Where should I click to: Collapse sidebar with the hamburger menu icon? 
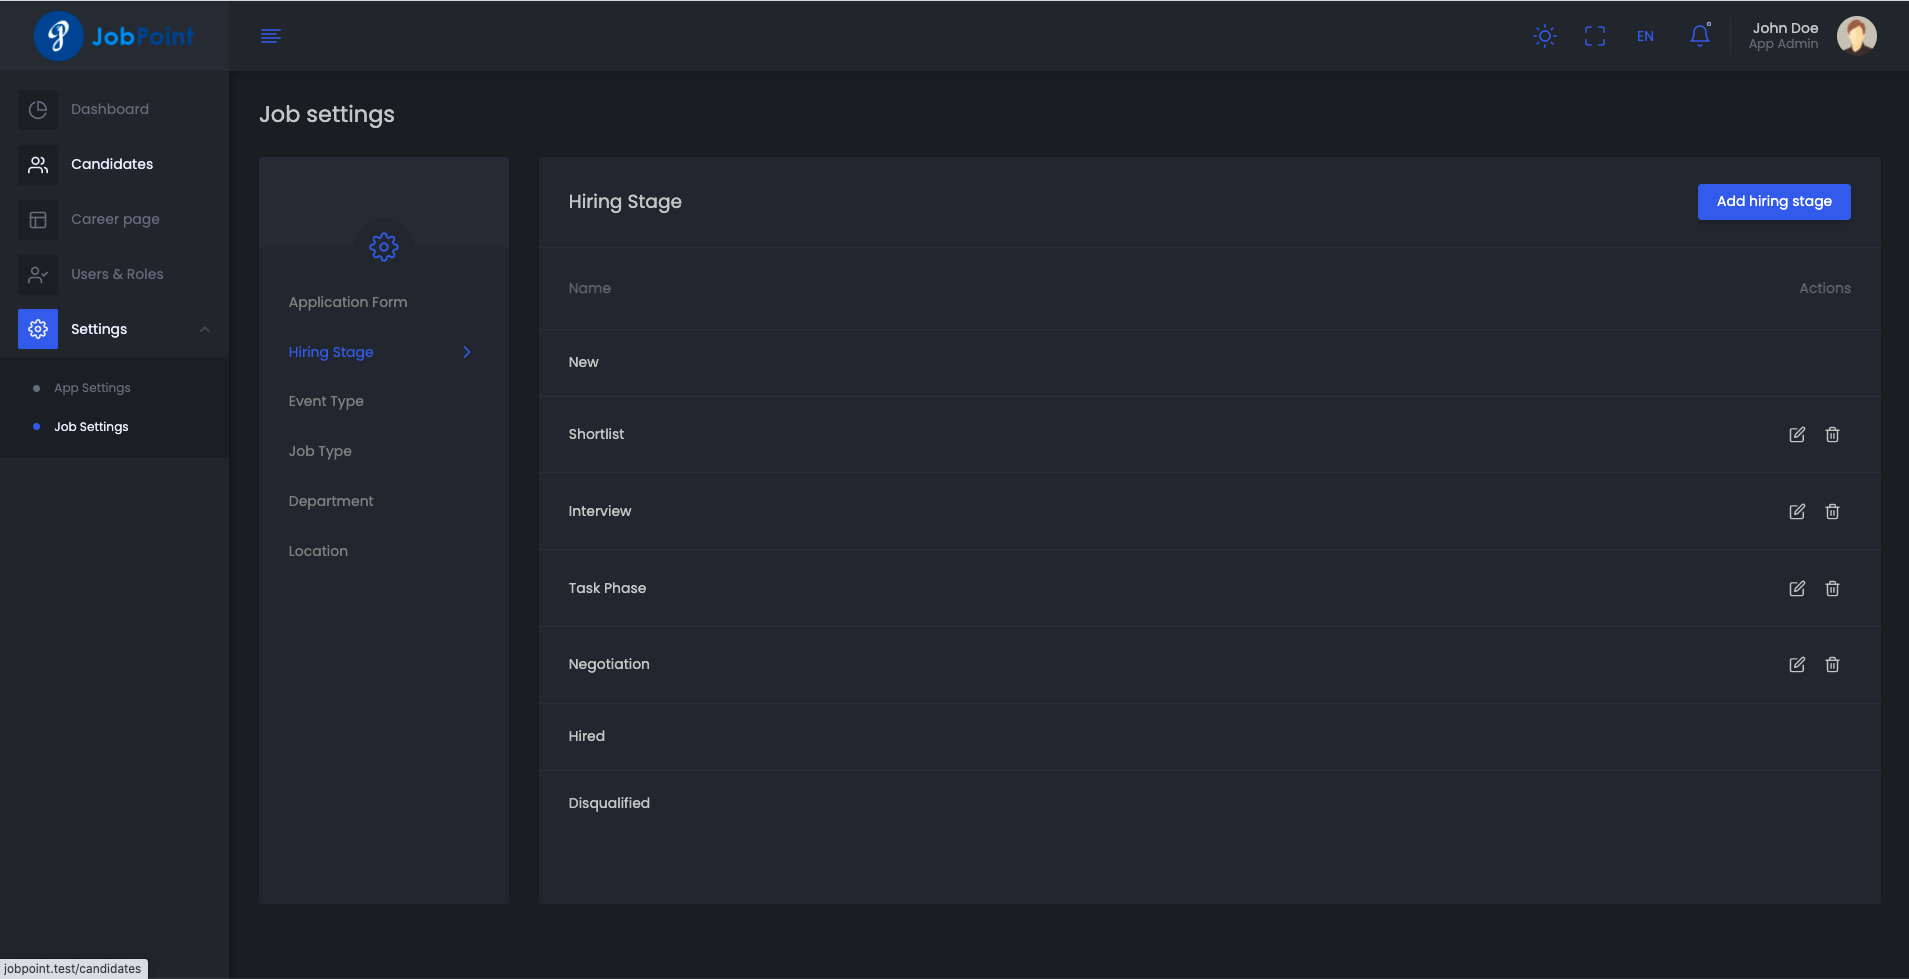click(270, 36)
